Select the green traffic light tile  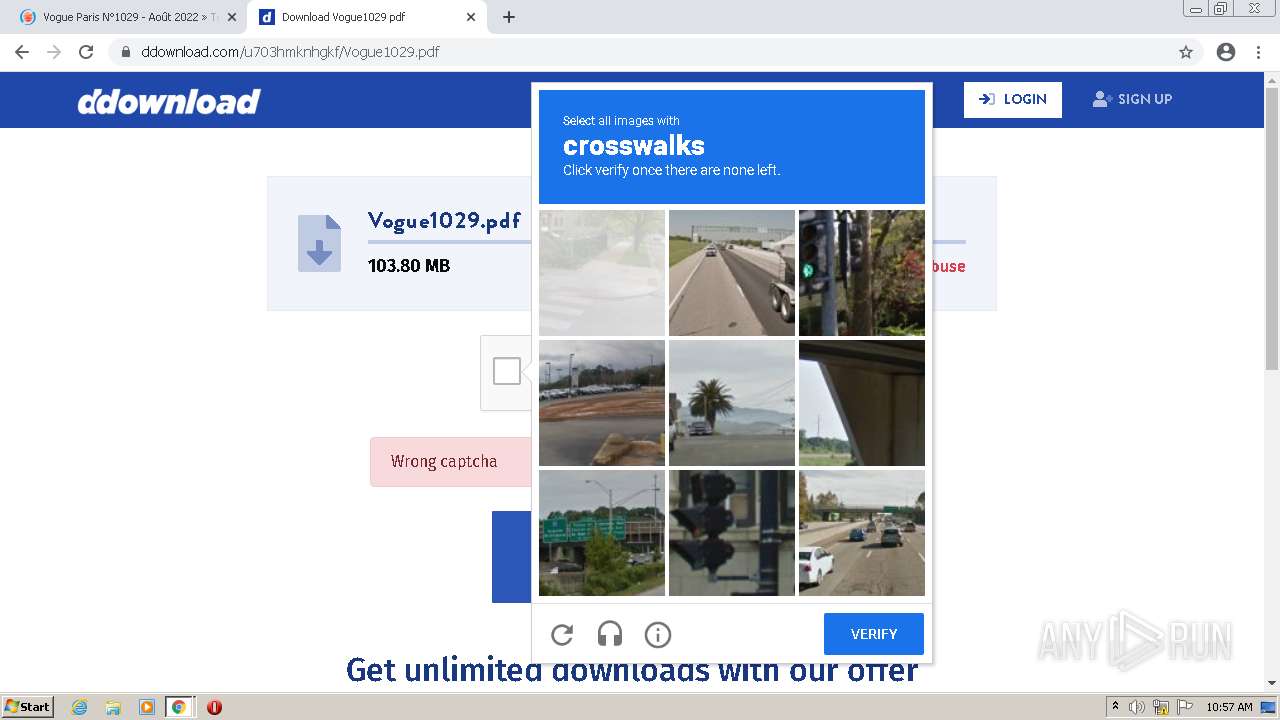point(862,273)
